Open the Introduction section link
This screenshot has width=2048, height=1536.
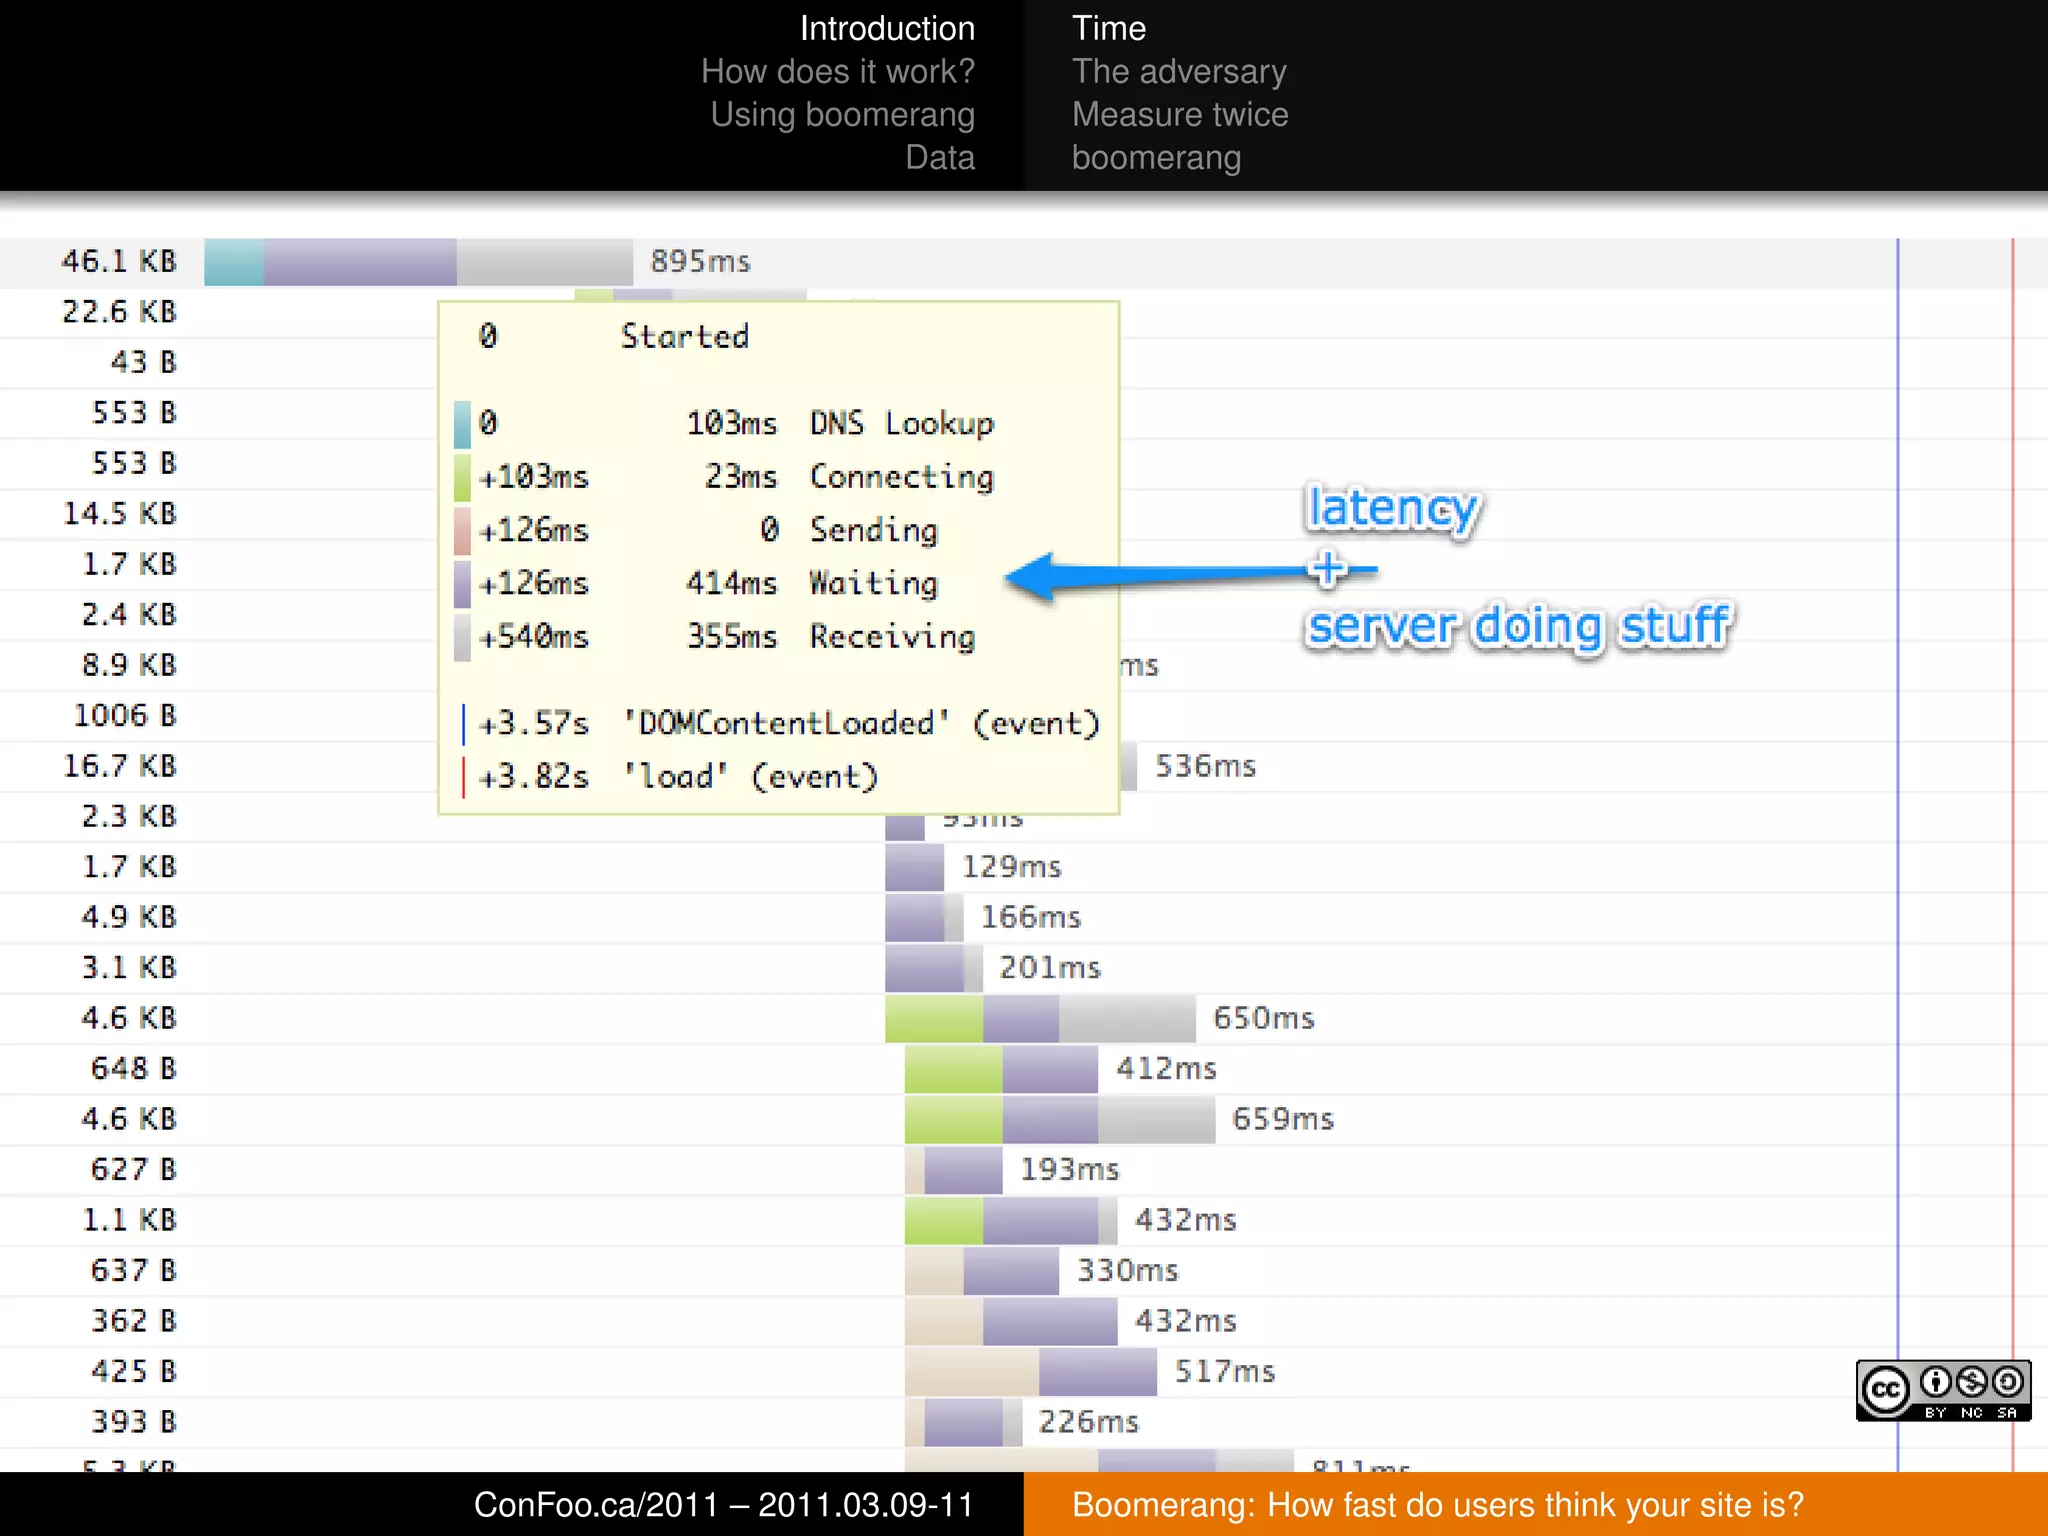(886, 28)
